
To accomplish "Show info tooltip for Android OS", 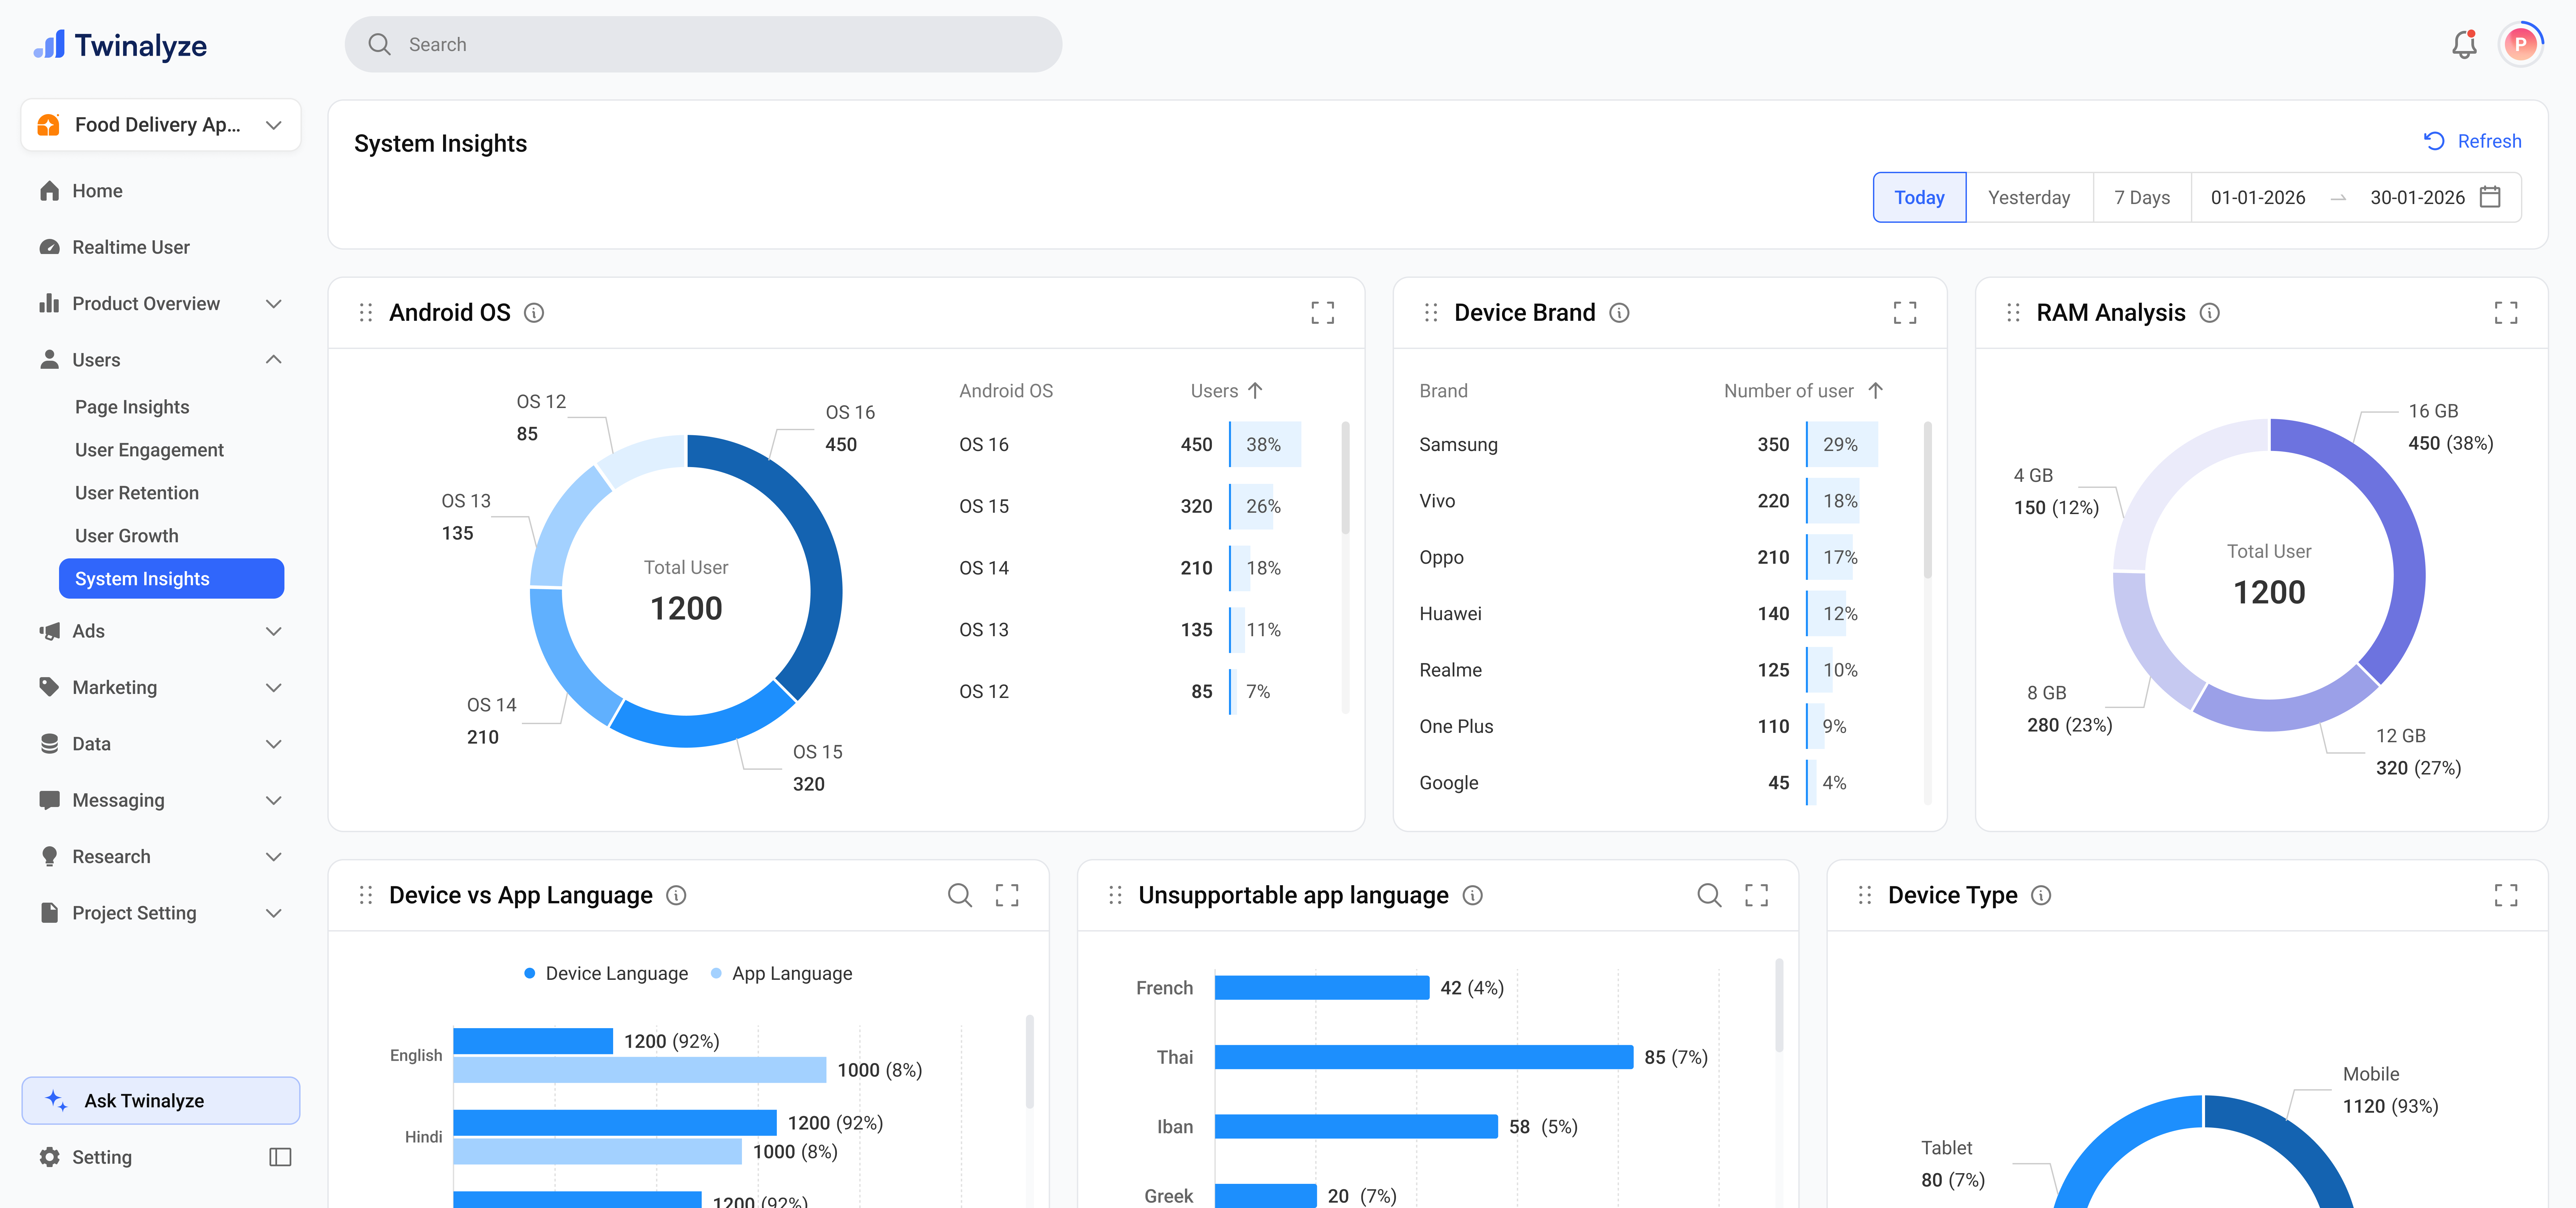I will (534, 313).
